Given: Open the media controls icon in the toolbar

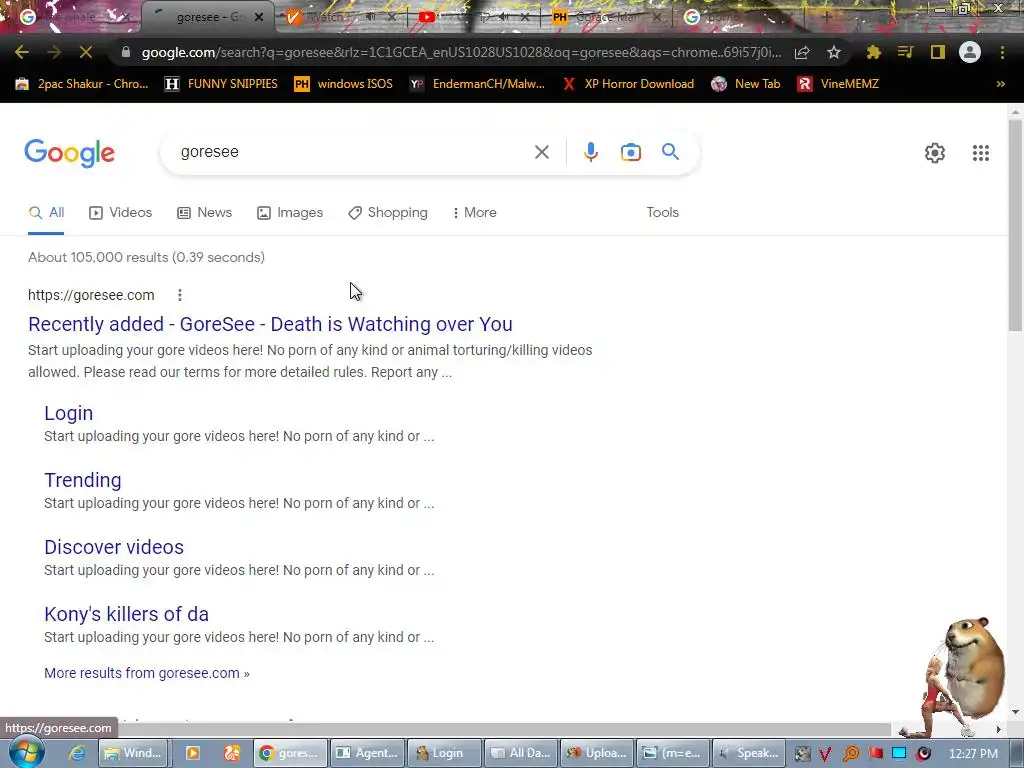Looking at the screenshot, I should pyautogui.click(x=905, y=52).
